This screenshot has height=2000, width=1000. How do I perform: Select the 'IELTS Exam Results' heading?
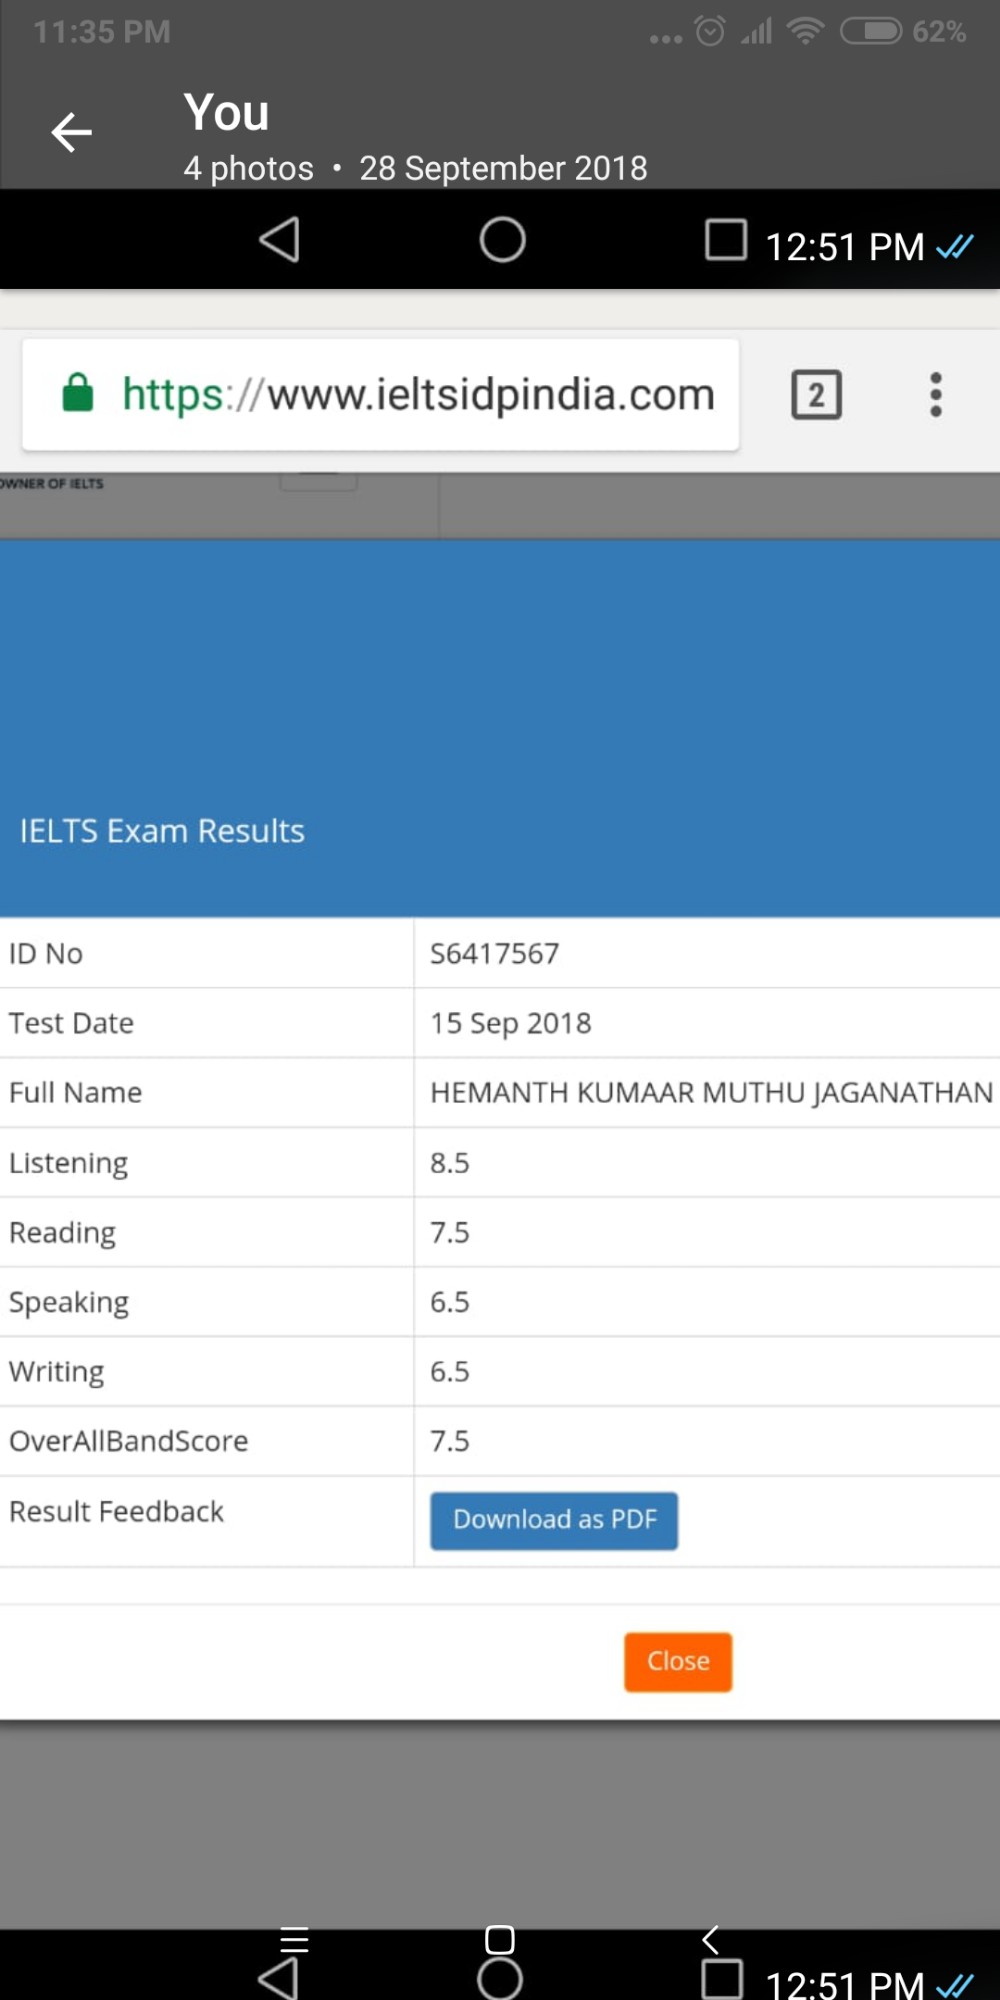pyautogui.click(x=162, y=831)
